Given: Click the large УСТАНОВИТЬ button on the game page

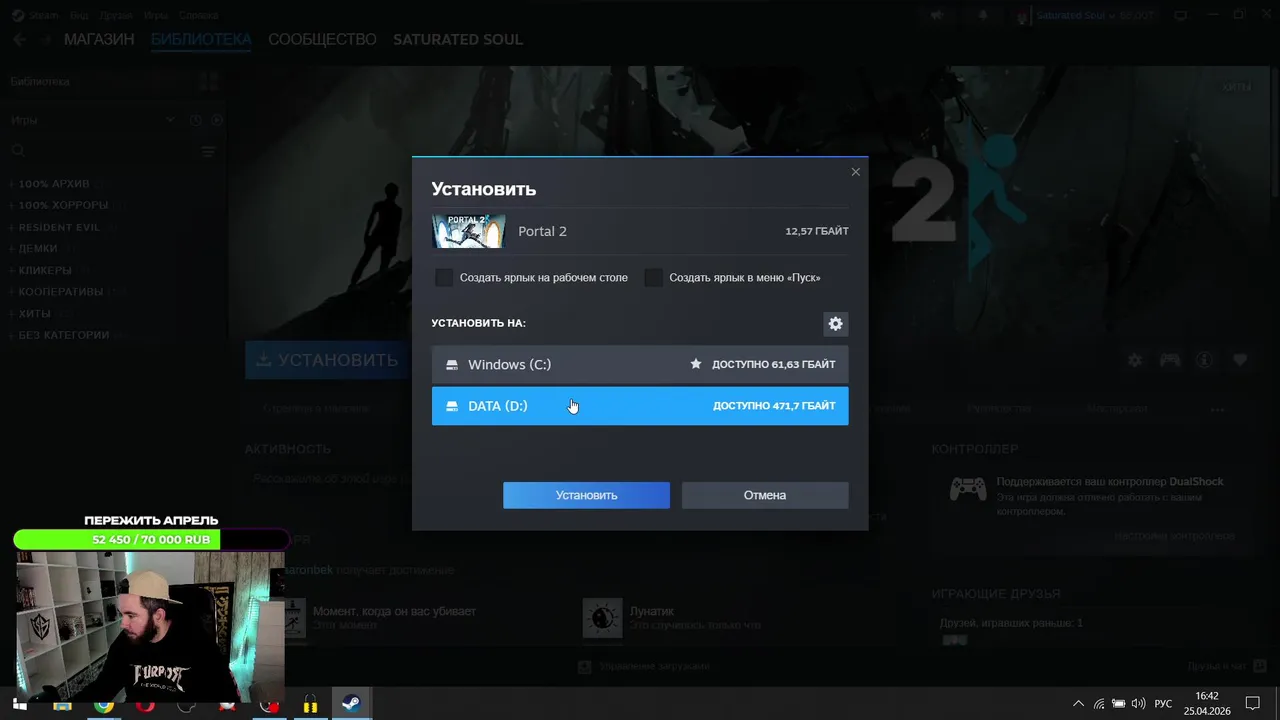Looking at the screenshot, I should (328, 360).
